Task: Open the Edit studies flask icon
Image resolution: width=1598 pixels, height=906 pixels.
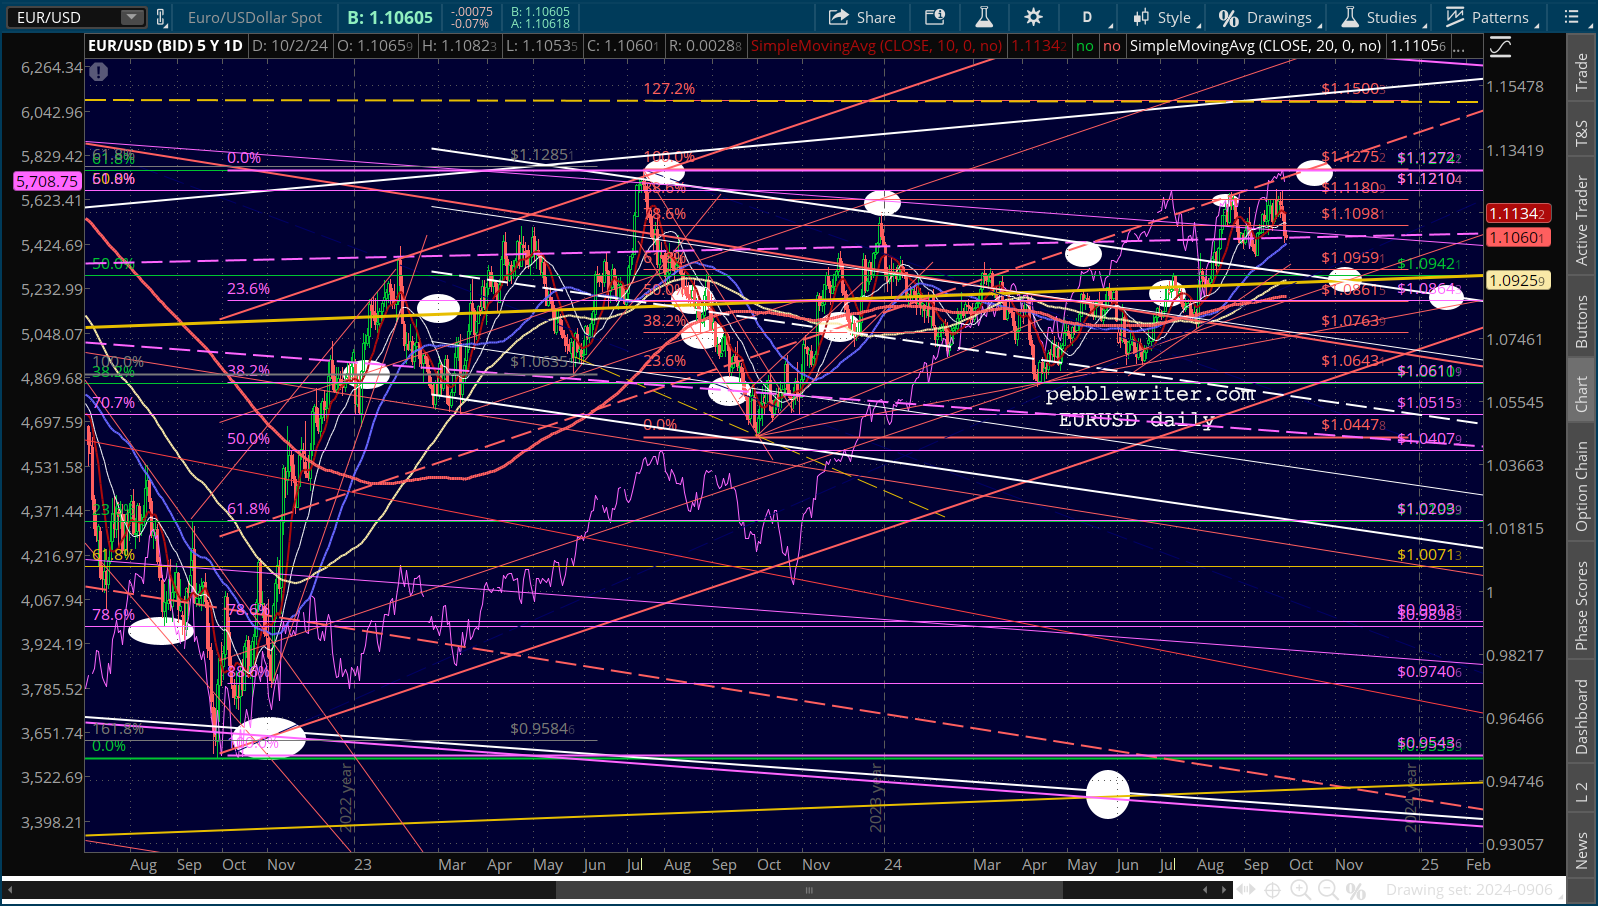Action: [984, 17]
